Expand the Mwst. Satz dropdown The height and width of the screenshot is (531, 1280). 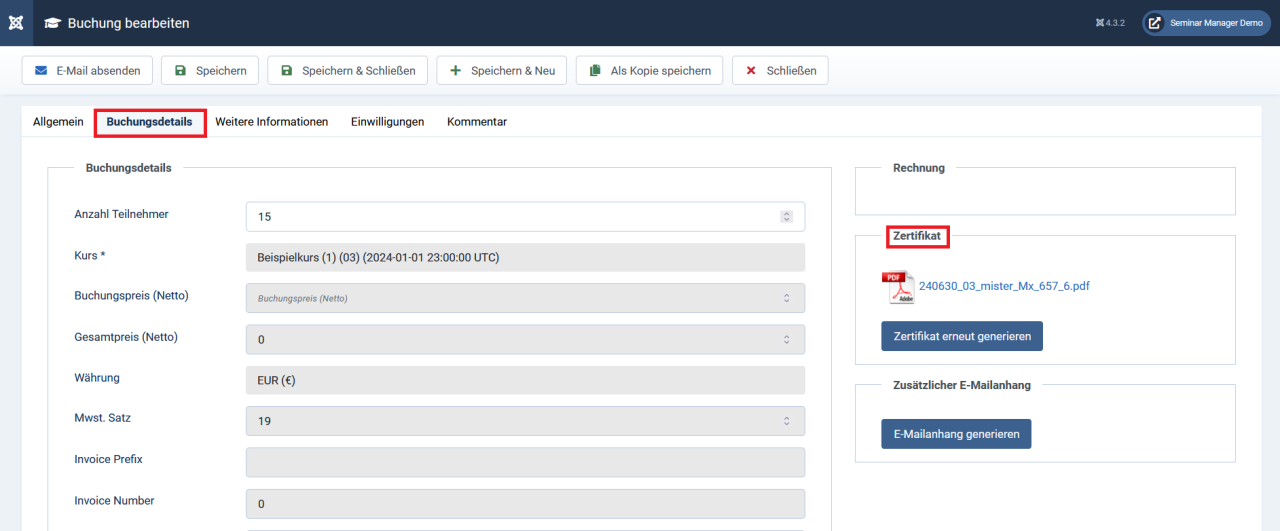pyautogui.click(x=525, y=421)
